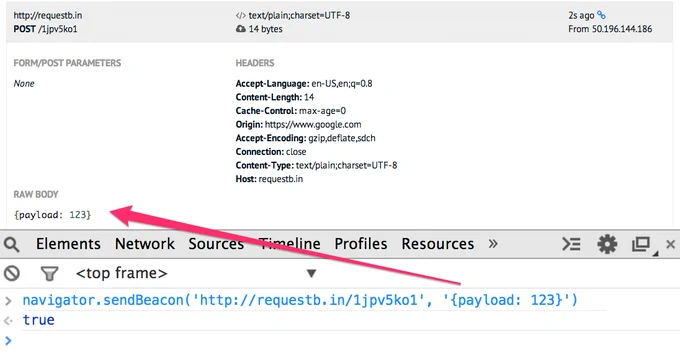The width and height of the screenshot is (680, 360).
Task: Click the Accept-Language header line
Action: point(304,84)
